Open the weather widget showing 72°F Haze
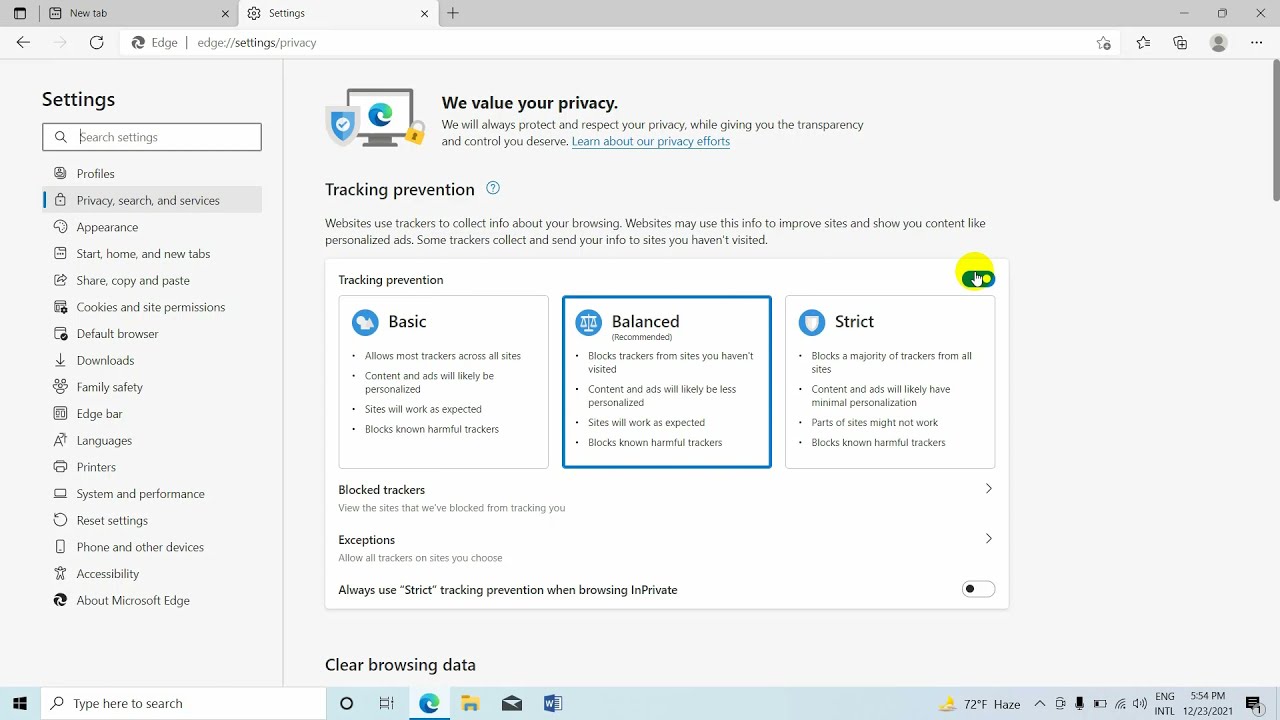This screenshot has width=1280, height=720. (x=980, y=704)
